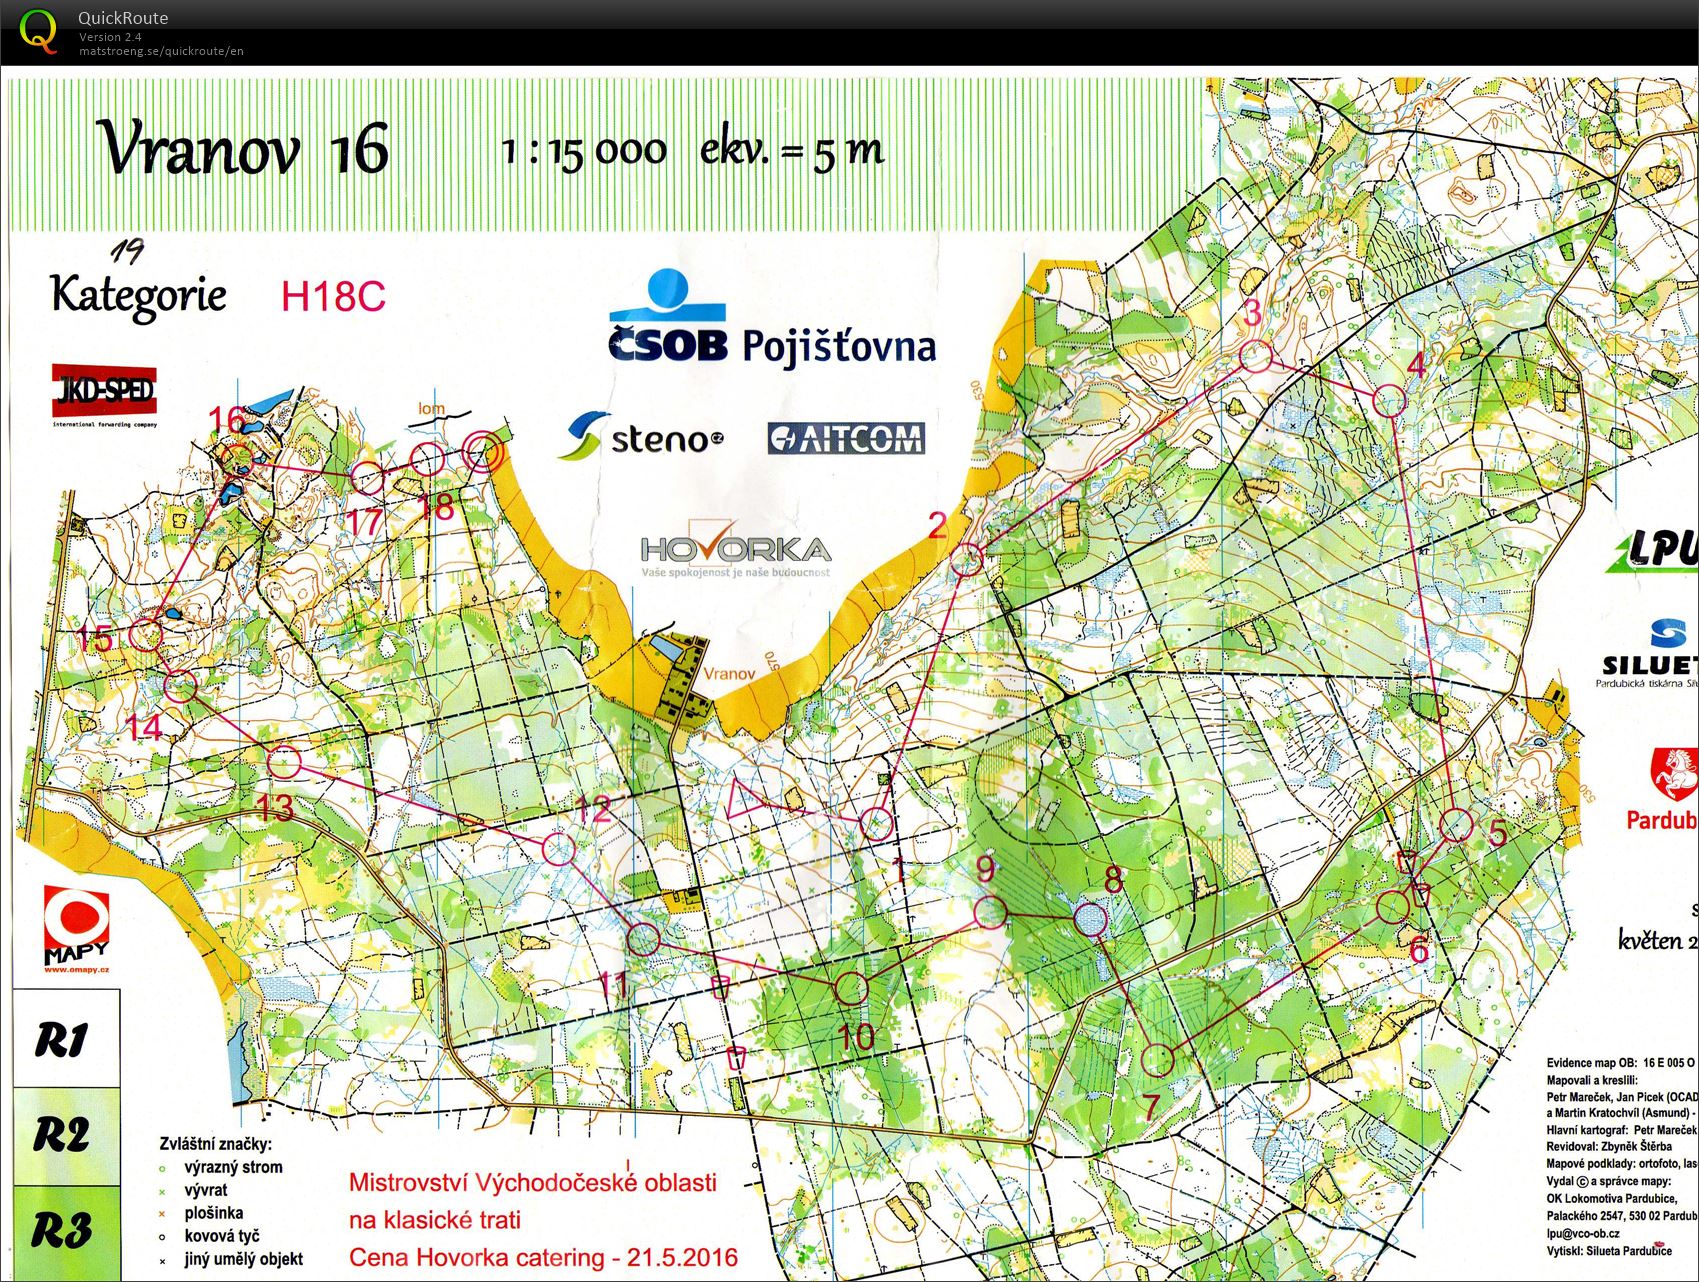Click the 'Vranov' village label on map

coord(729,673)
